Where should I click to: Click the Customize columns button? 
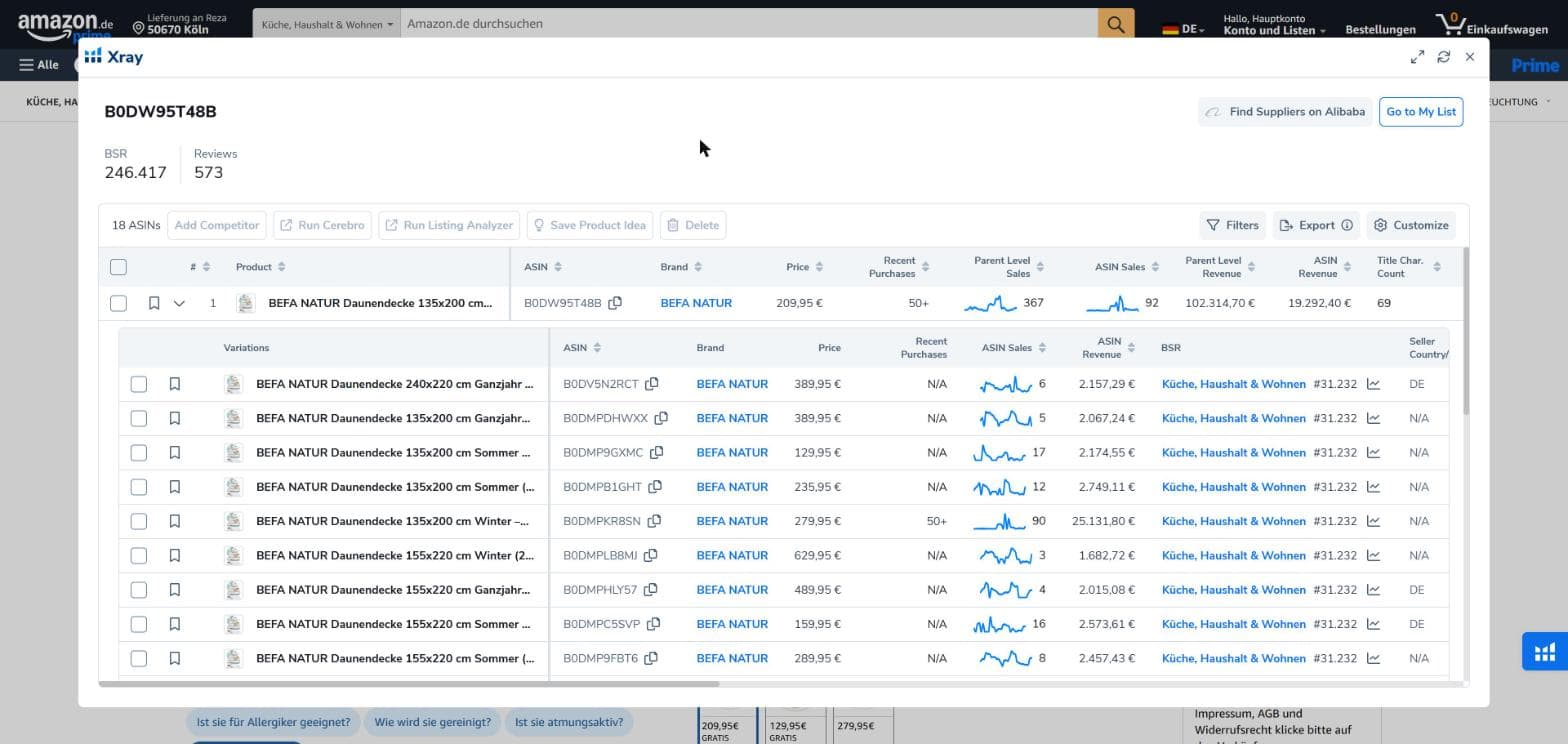click(x=1411, y=225)
